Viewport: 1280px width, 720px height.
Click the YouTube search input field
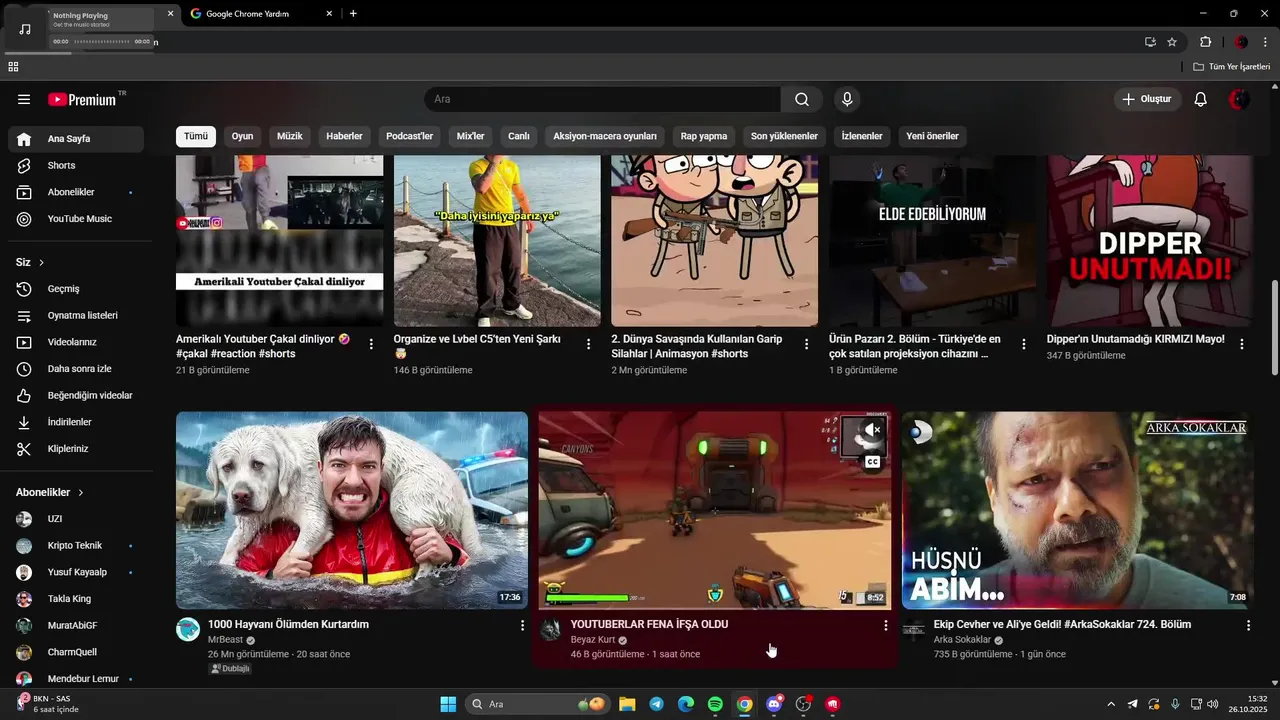click(x=602, y=99)
